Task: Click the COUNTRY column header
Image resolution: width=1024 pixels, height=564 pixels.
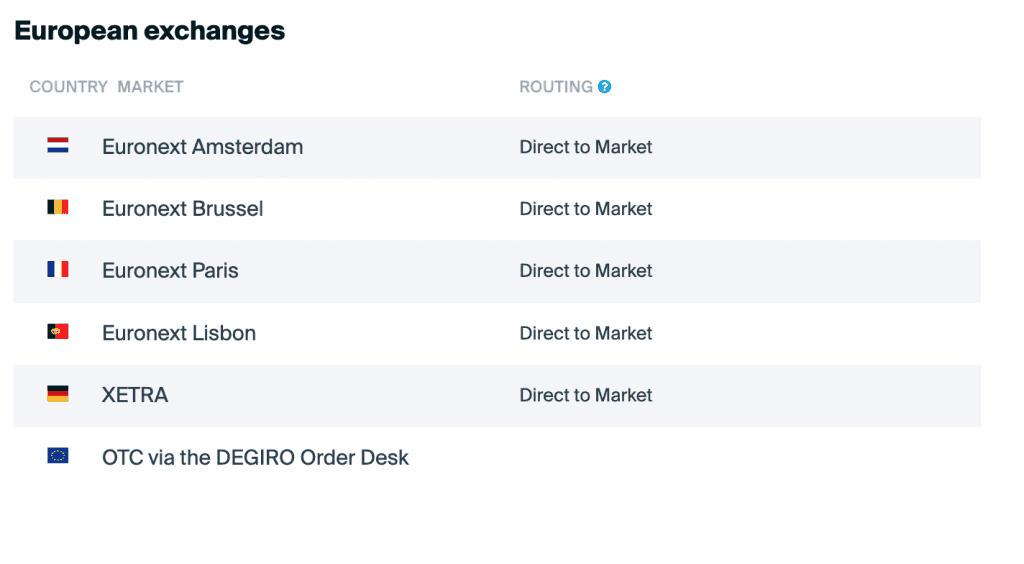Action: 68,87
